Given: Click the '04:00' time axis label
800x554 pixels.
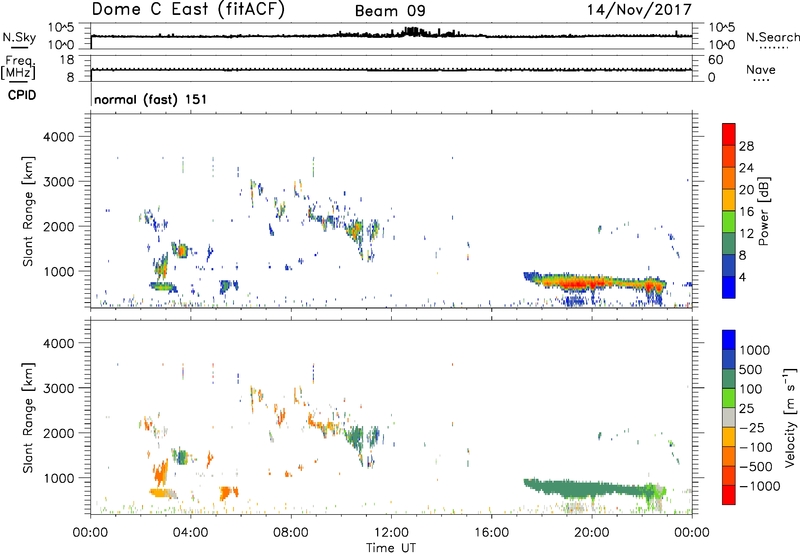Looking at the screenshot, I should [x=190, y=533].
